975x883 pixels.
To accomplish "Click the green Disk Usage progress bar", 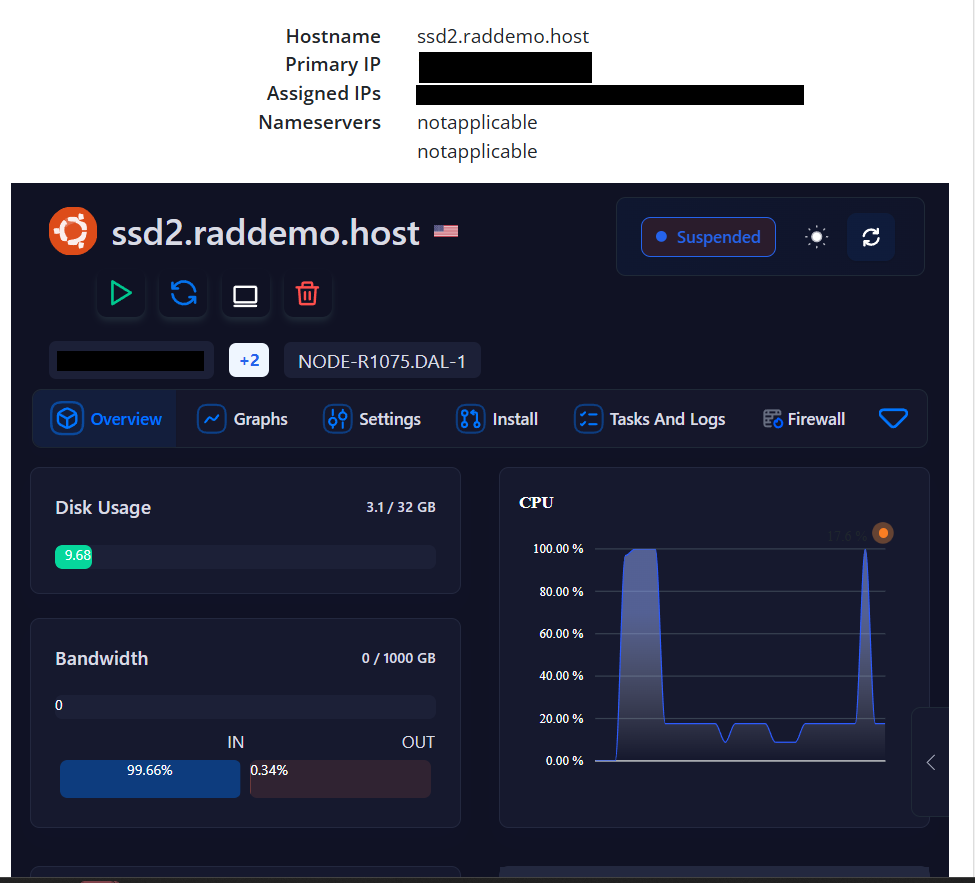I will (x=74, y=556).
